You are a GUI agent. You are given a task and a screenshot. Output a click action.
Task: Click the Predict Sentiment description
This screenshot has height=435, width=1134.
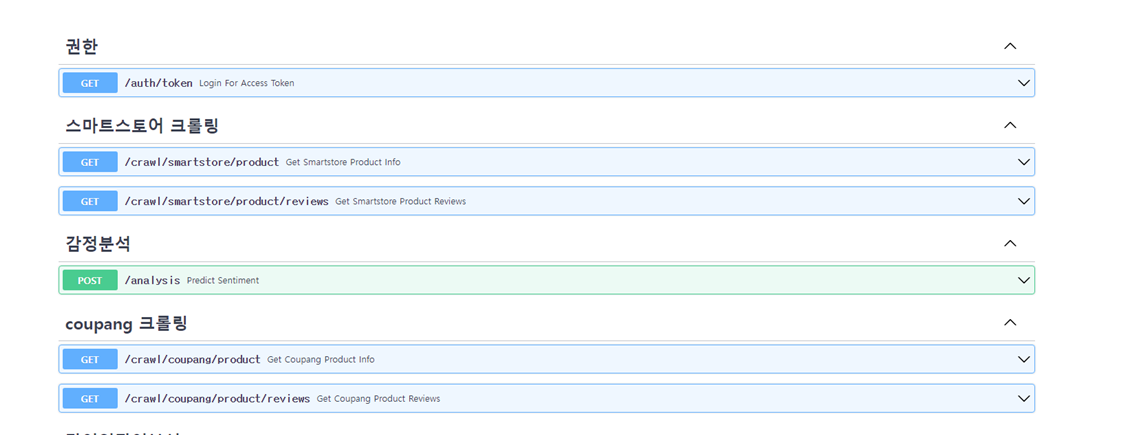tap(223, 281)
